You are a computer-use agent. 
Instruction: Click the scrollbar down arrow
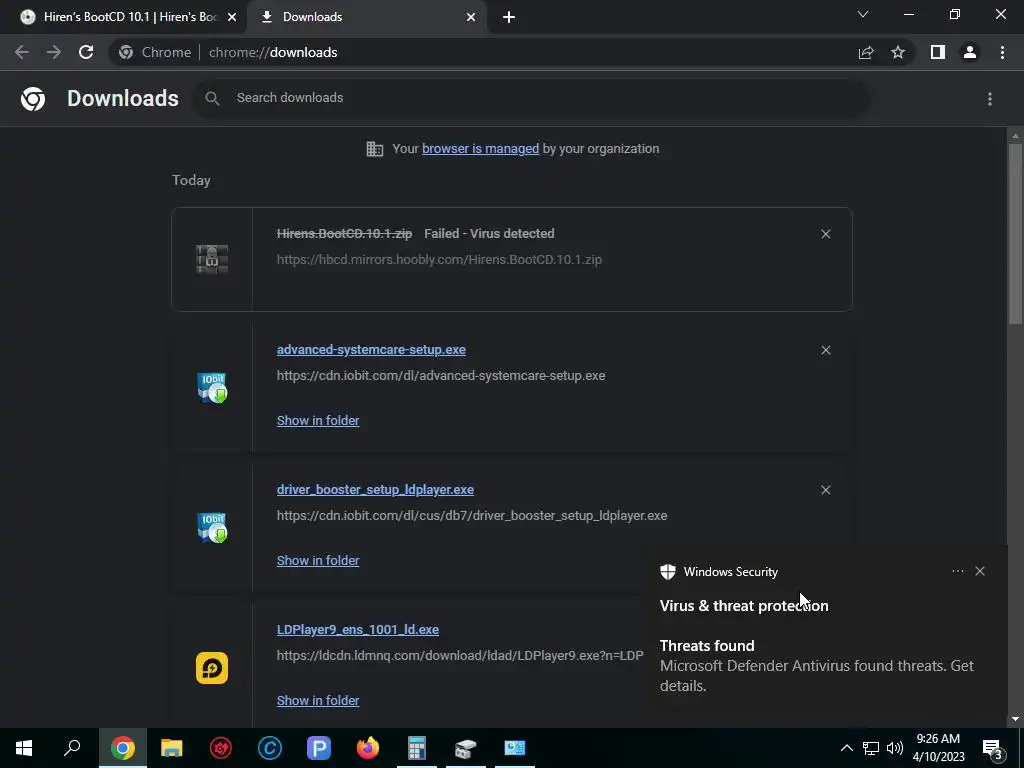tap(1015, 719)
